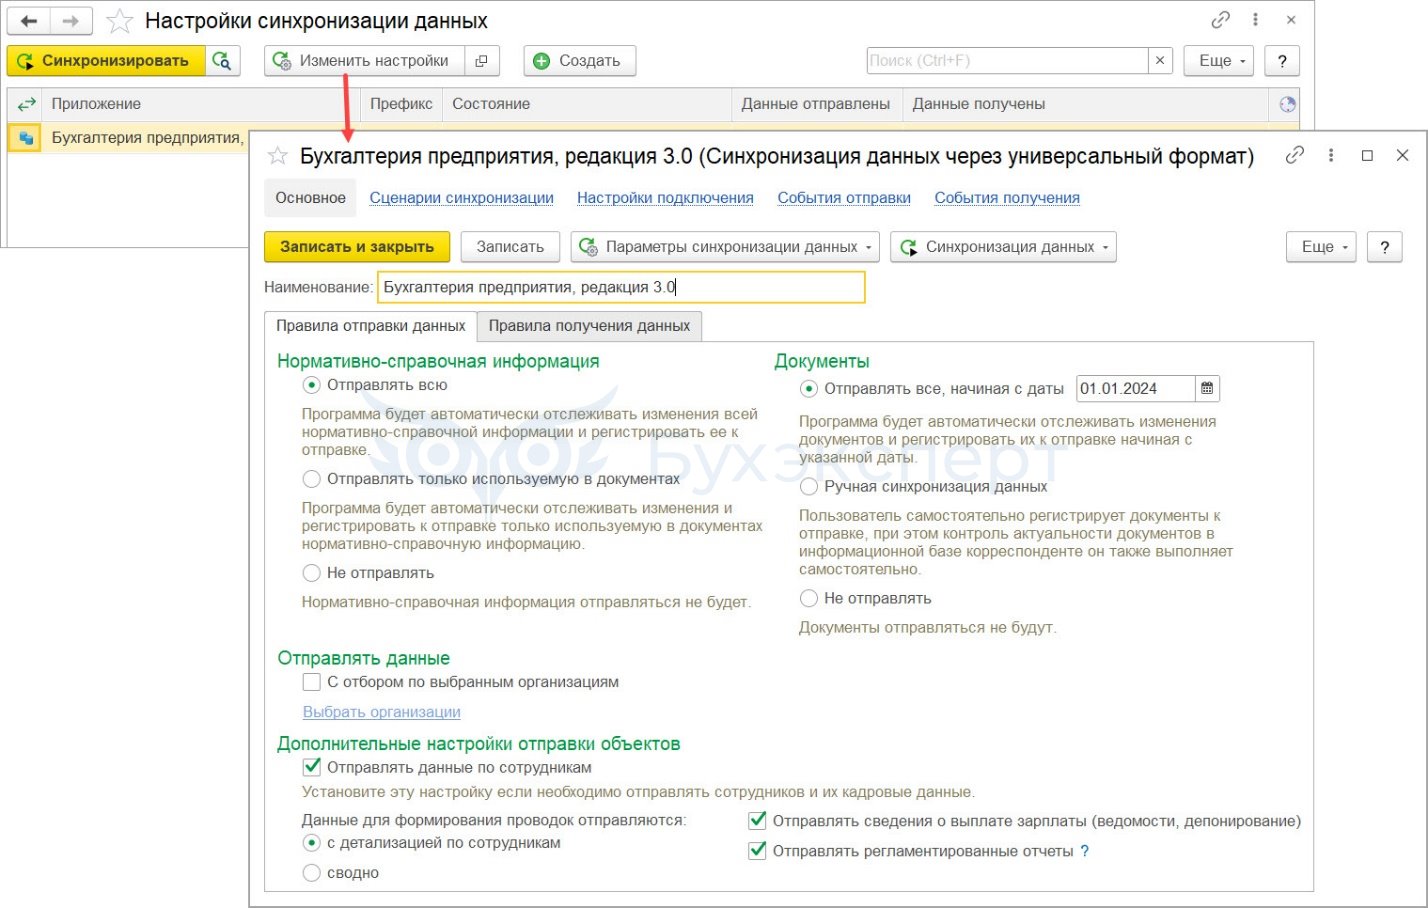Select Не отправлять under Документы
Viewport: 1428px width, 908px height.
[808, 599]
